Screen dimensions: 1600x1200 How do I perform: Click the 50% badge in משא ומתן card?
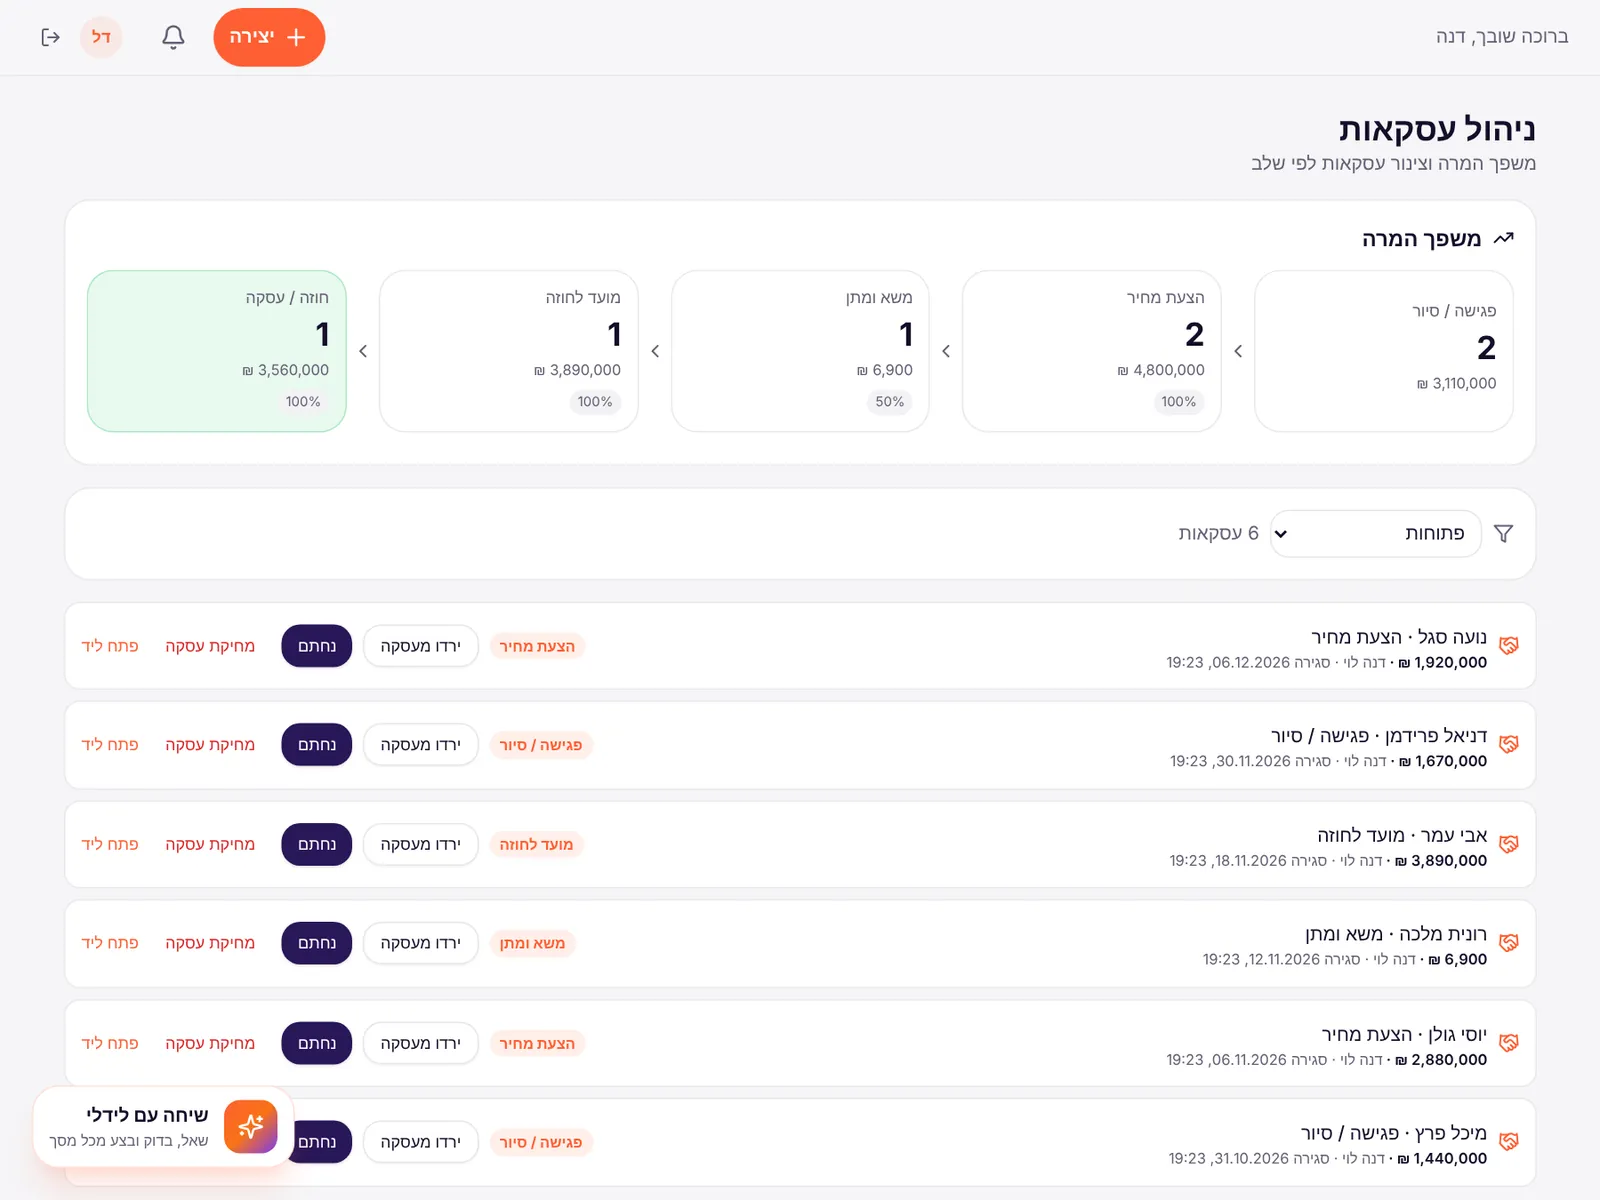coord(889,402)
